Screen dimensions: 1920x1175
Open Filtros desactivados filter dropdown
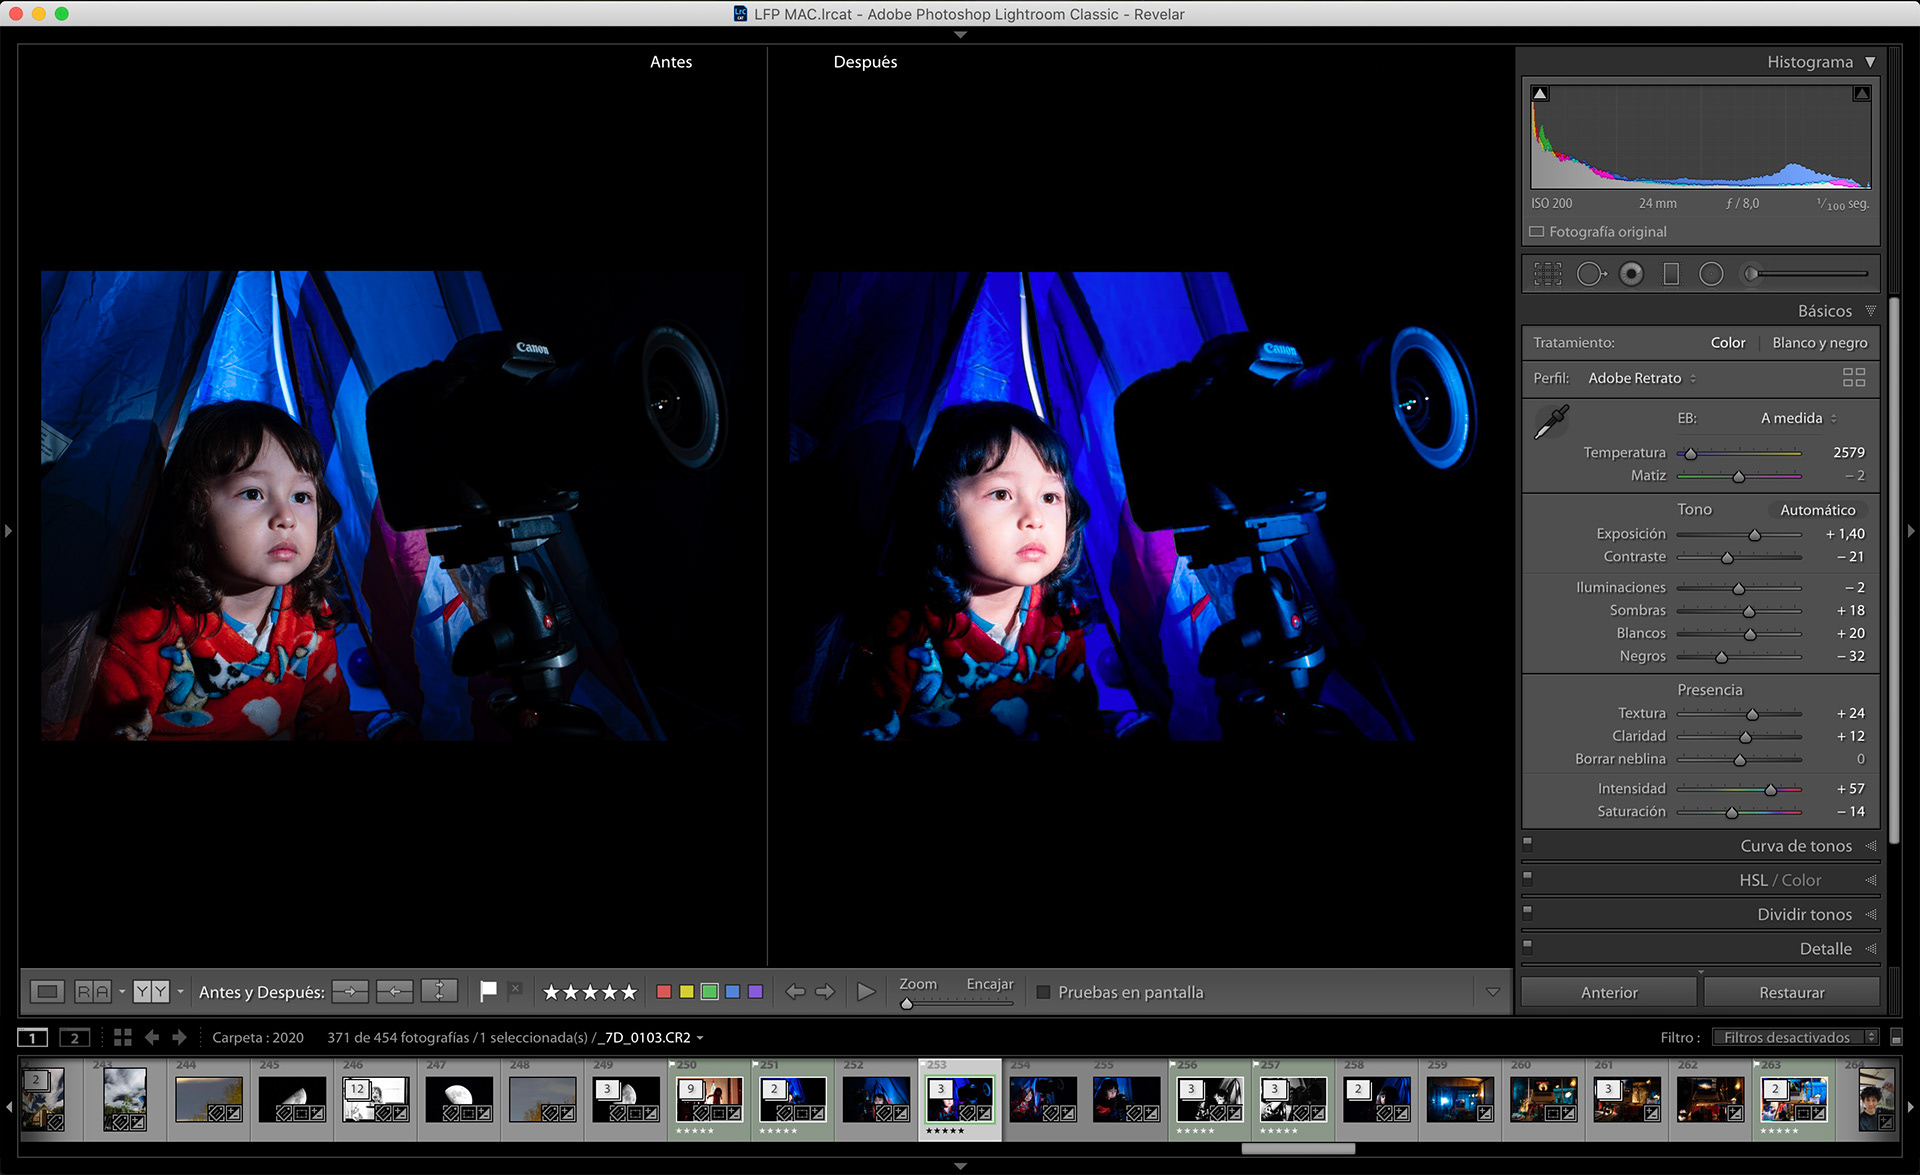(x=1795, y=1038)
